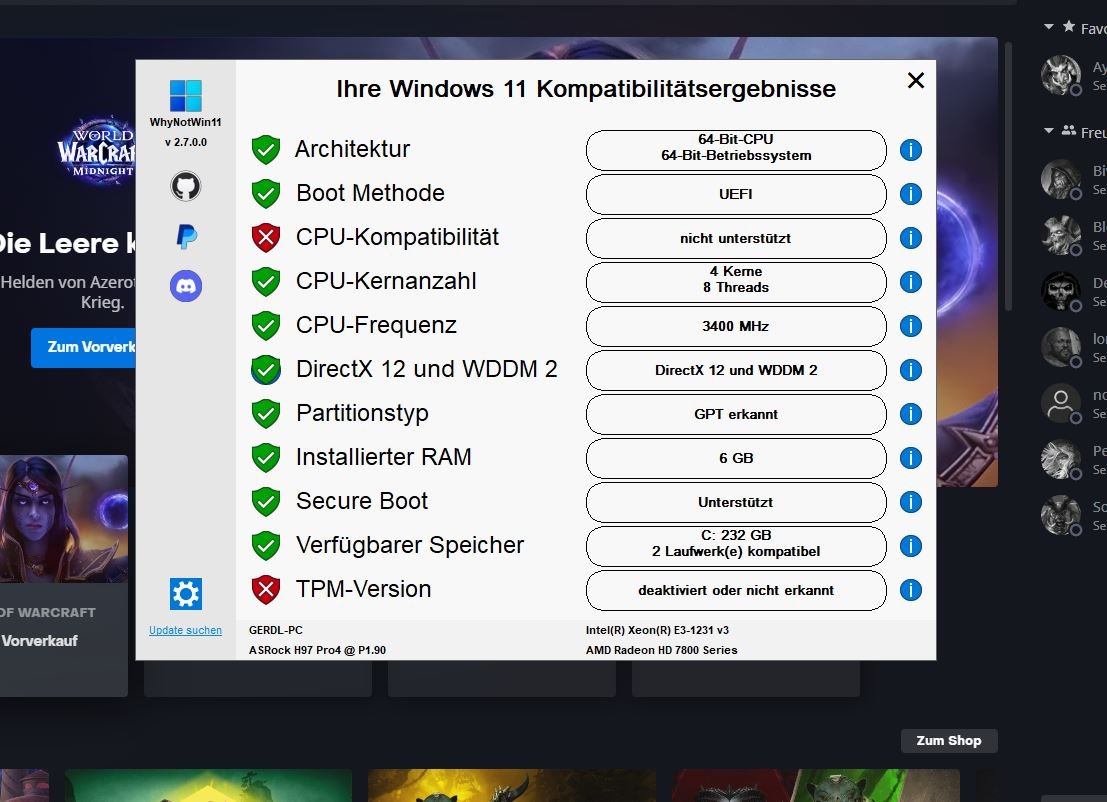Click the Update suchen link
Image resolution: width=1107 pixels, height=802 pixels.
pyautogui.click(x=185, y=630)
